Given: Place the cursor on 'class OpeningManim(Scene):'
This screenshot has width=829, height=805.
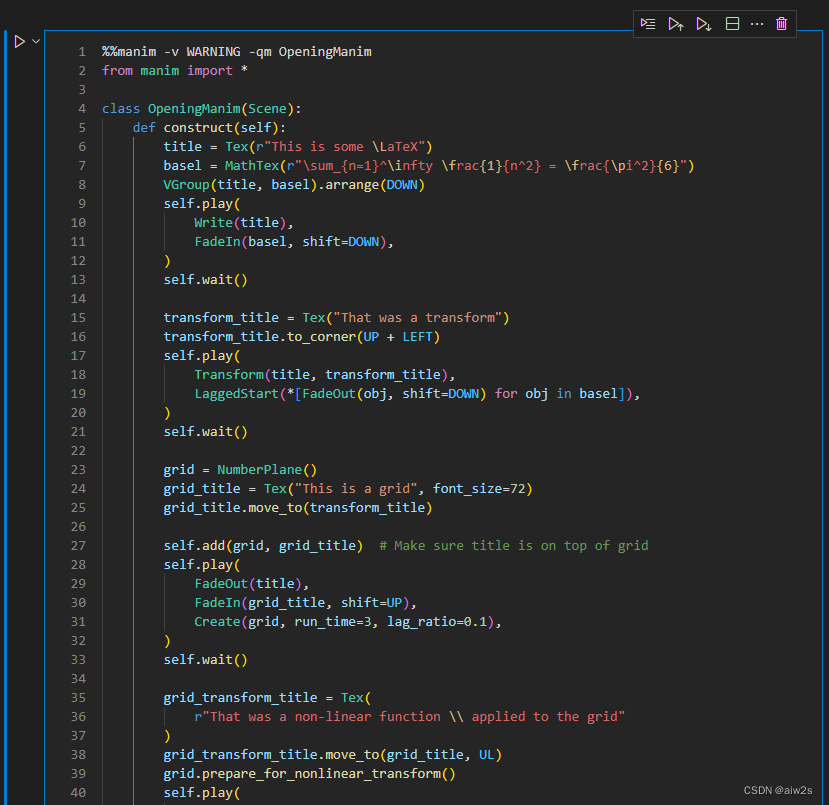Looking at the screenshot, I should 201,109.
